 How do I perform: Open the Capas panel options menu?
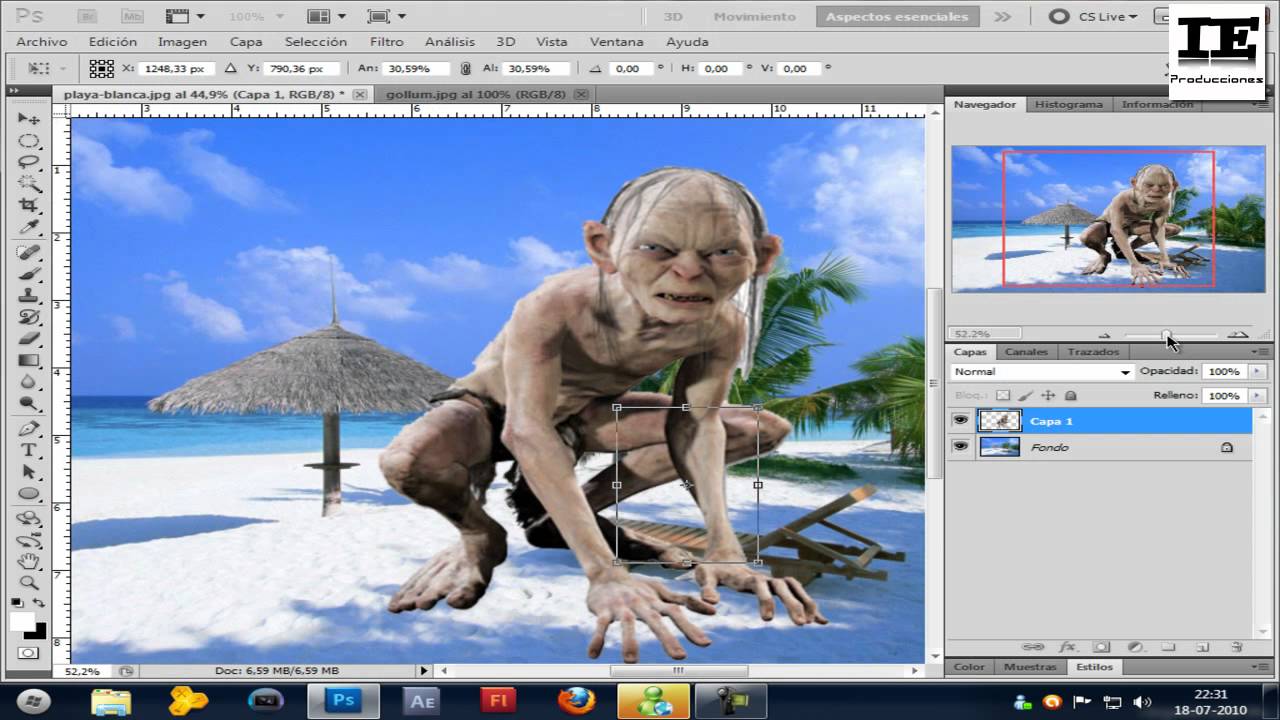click(1261, 352)
